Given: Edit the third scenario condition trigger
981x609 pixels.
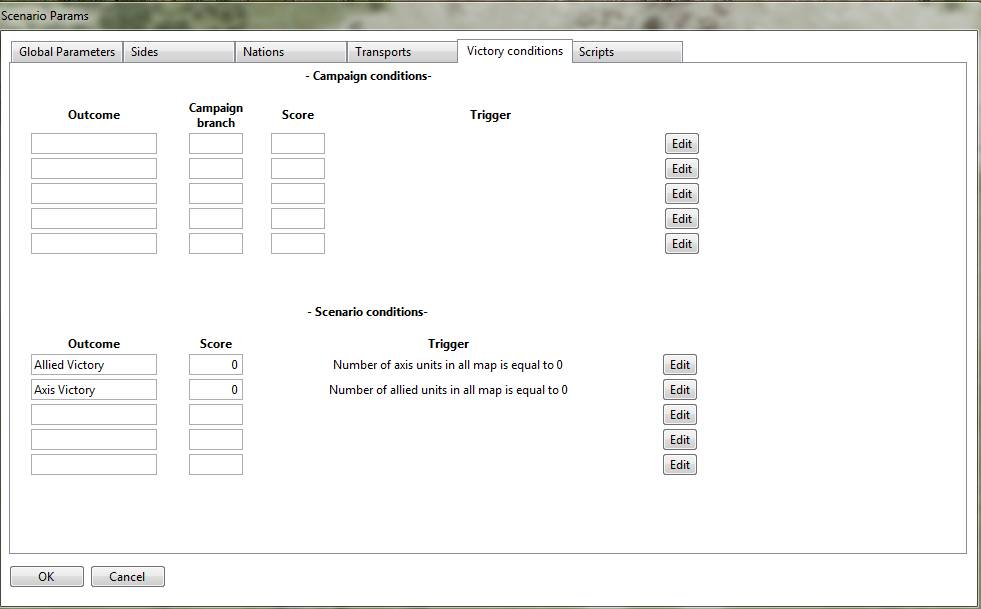Looking at the screenshot, I should tap(680, 415).
